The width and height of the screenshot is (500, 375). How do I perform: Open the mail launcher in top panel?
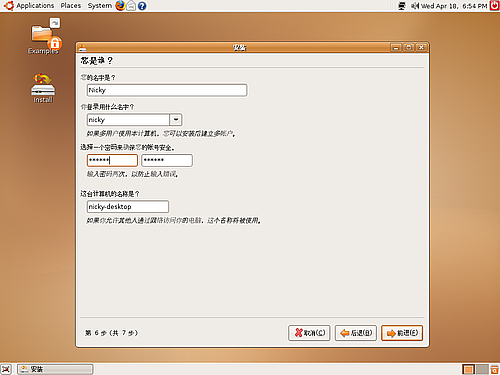[x=131, y=6]
